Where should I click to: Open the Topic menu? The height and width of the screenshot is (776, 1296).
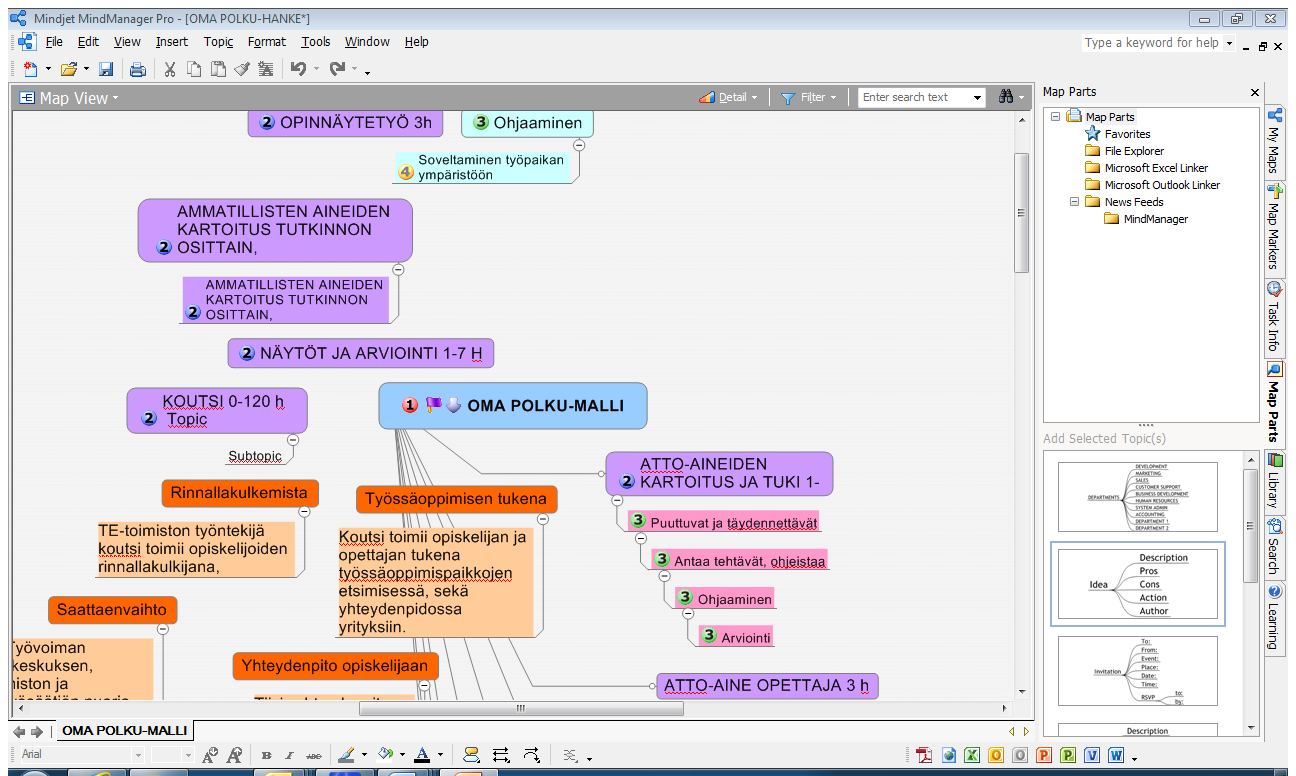click(218, 42)
